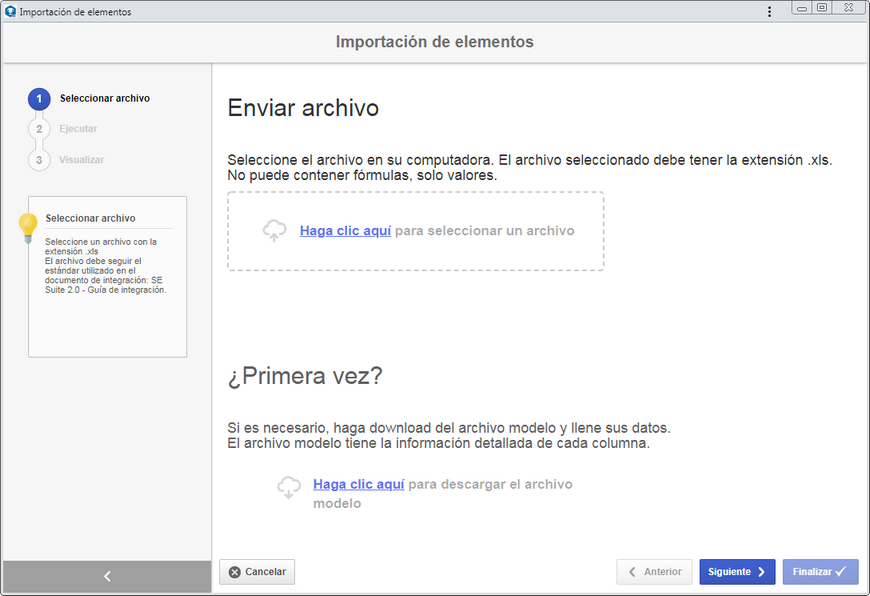Image resolution: width=870 pixels, height=596 pixels.
Task: Select step 1 circle Seleccionar archivo
Action: click(39, 99)
